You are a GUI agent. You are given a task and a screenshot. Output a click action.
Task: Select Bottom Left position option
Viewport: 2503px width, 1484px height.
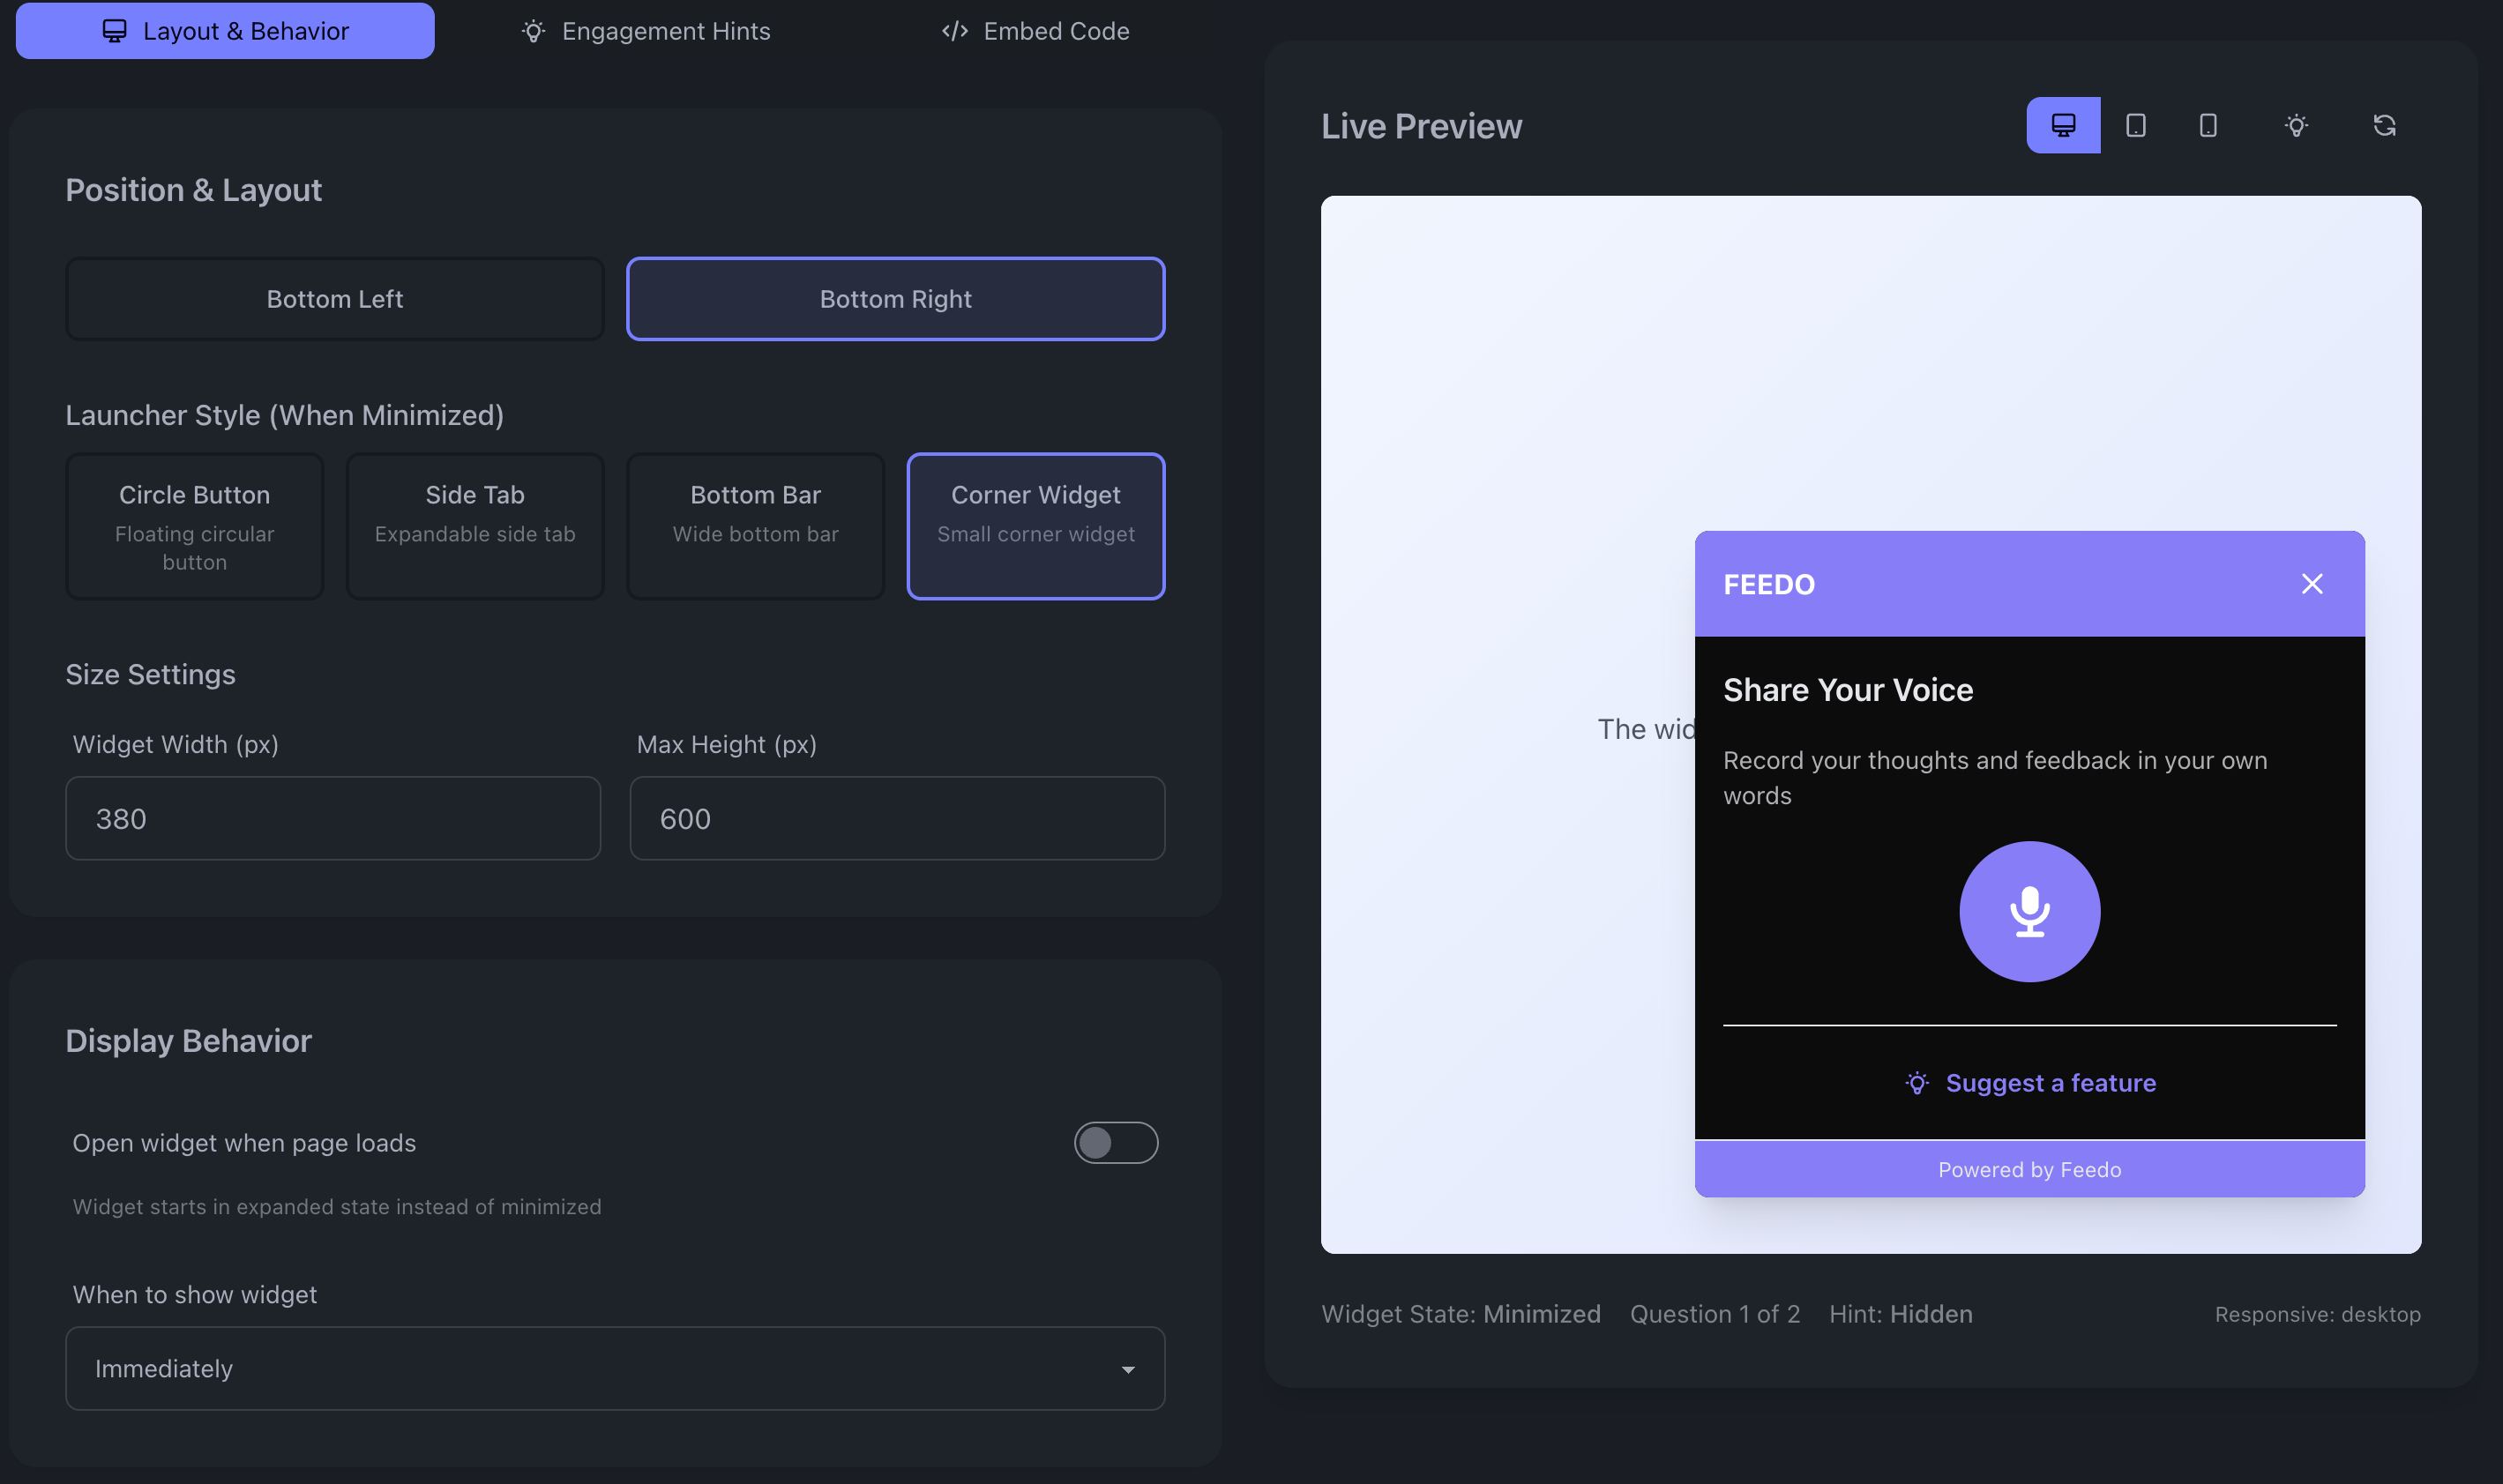point(334,299)
